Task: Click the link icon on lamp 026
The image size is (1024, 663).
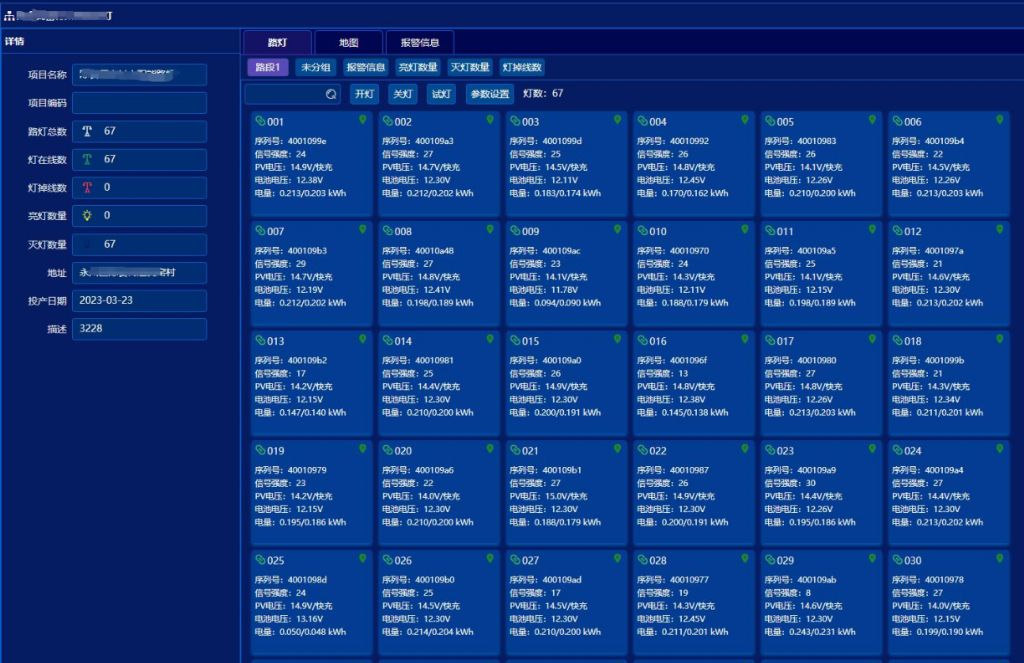Action: pyautogui.click(x=388, y=560)
